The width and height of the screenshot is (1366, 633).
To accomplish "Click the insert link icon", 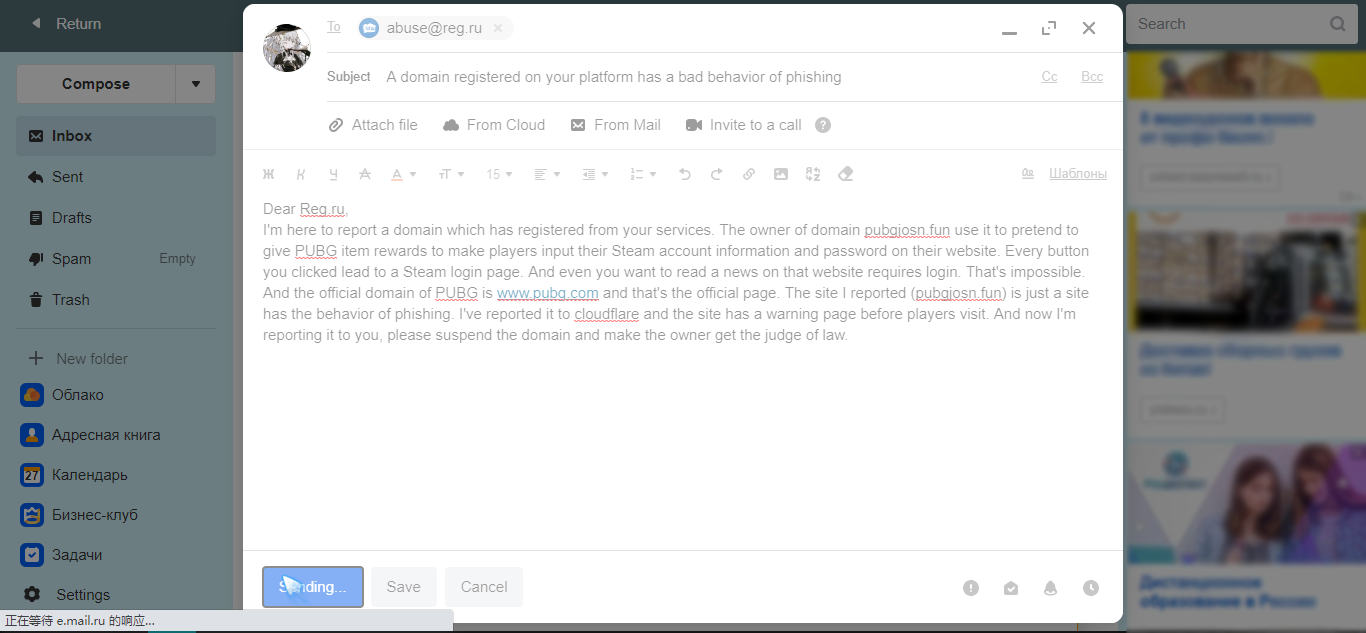I will pos(749,174).
